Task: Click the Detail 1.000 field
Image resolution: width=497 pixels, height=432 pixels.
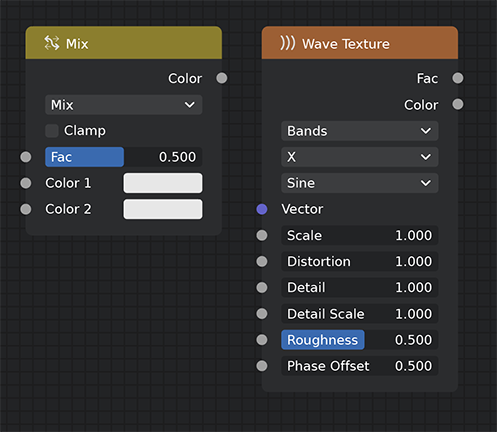Action: (x=360, y=287)
